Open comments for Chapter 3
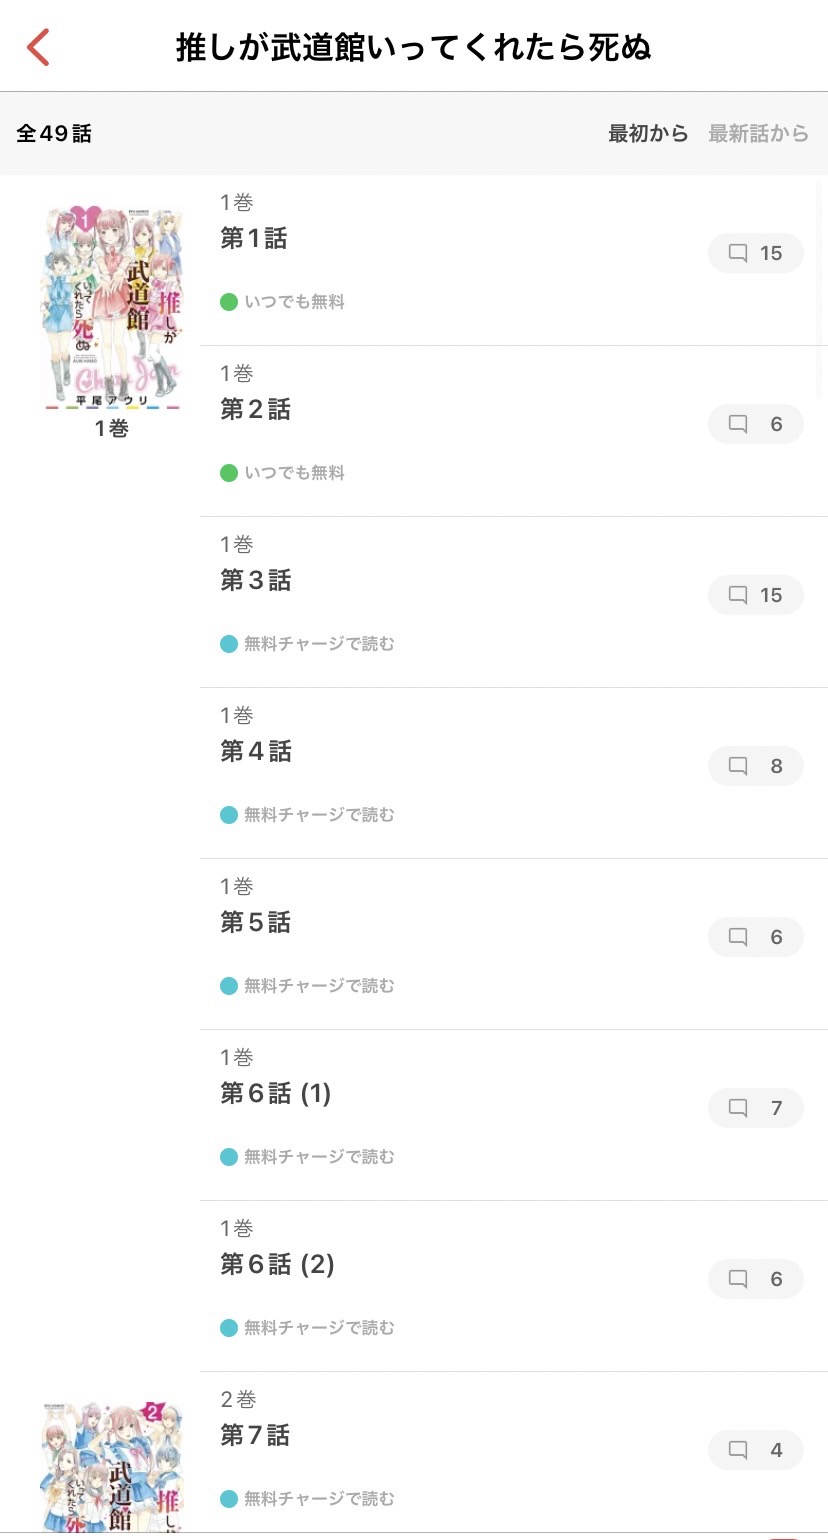The width and height of the screenshot is (828, 1540). click(x=755, y=595)
